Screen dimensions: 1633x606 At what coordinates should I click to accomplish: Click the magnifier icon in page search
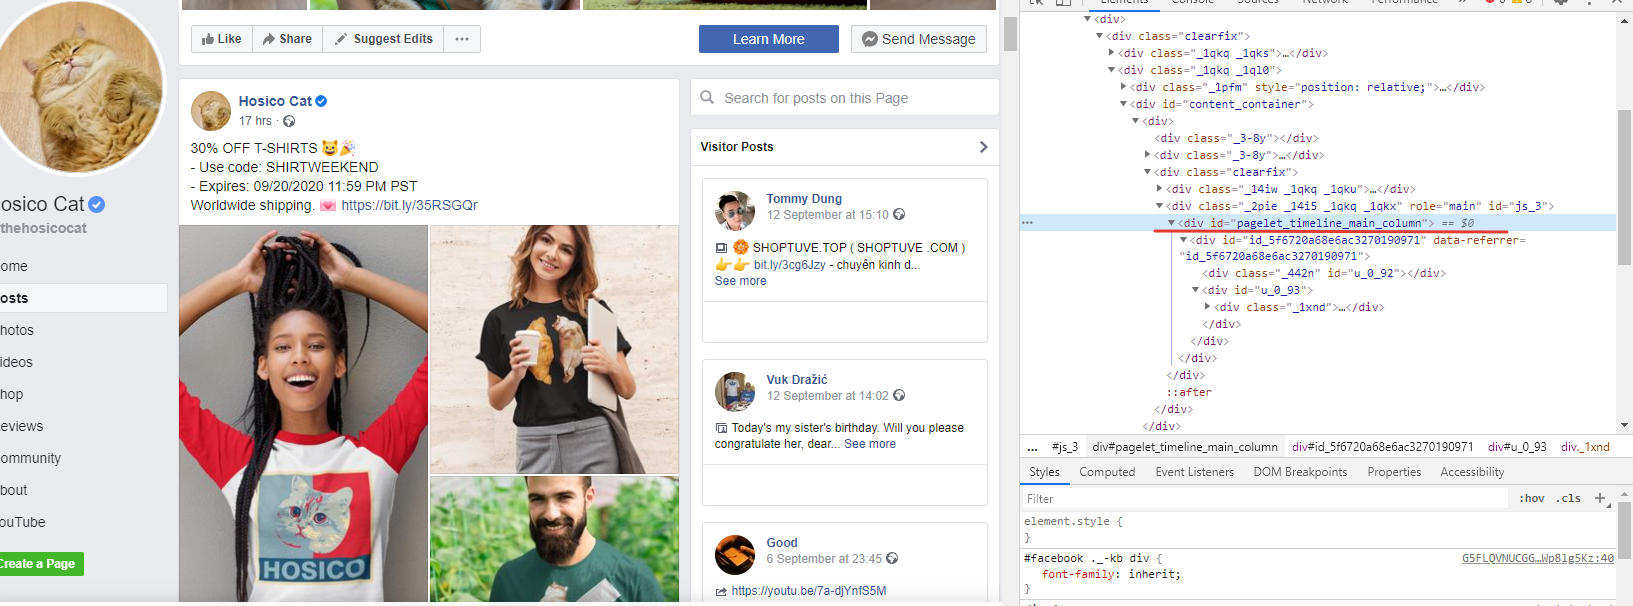click(x=707, y=97)
